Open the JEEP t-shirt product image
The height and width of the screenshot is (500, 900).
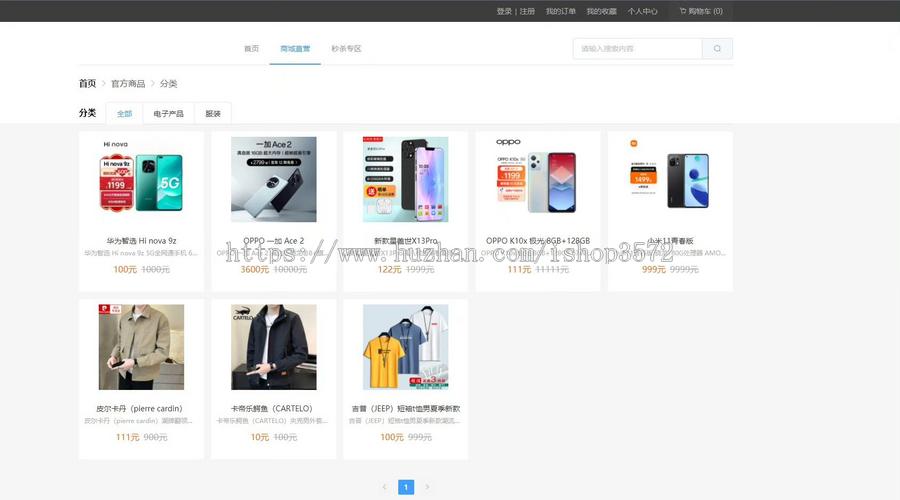tap(405, 347)
